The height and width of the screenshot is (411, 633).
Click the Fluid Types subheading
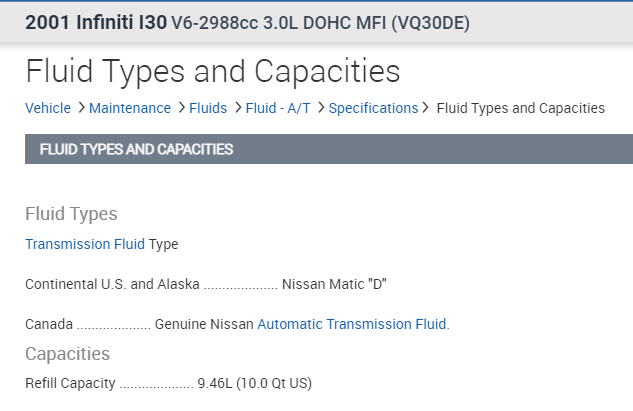pos(71,214)
